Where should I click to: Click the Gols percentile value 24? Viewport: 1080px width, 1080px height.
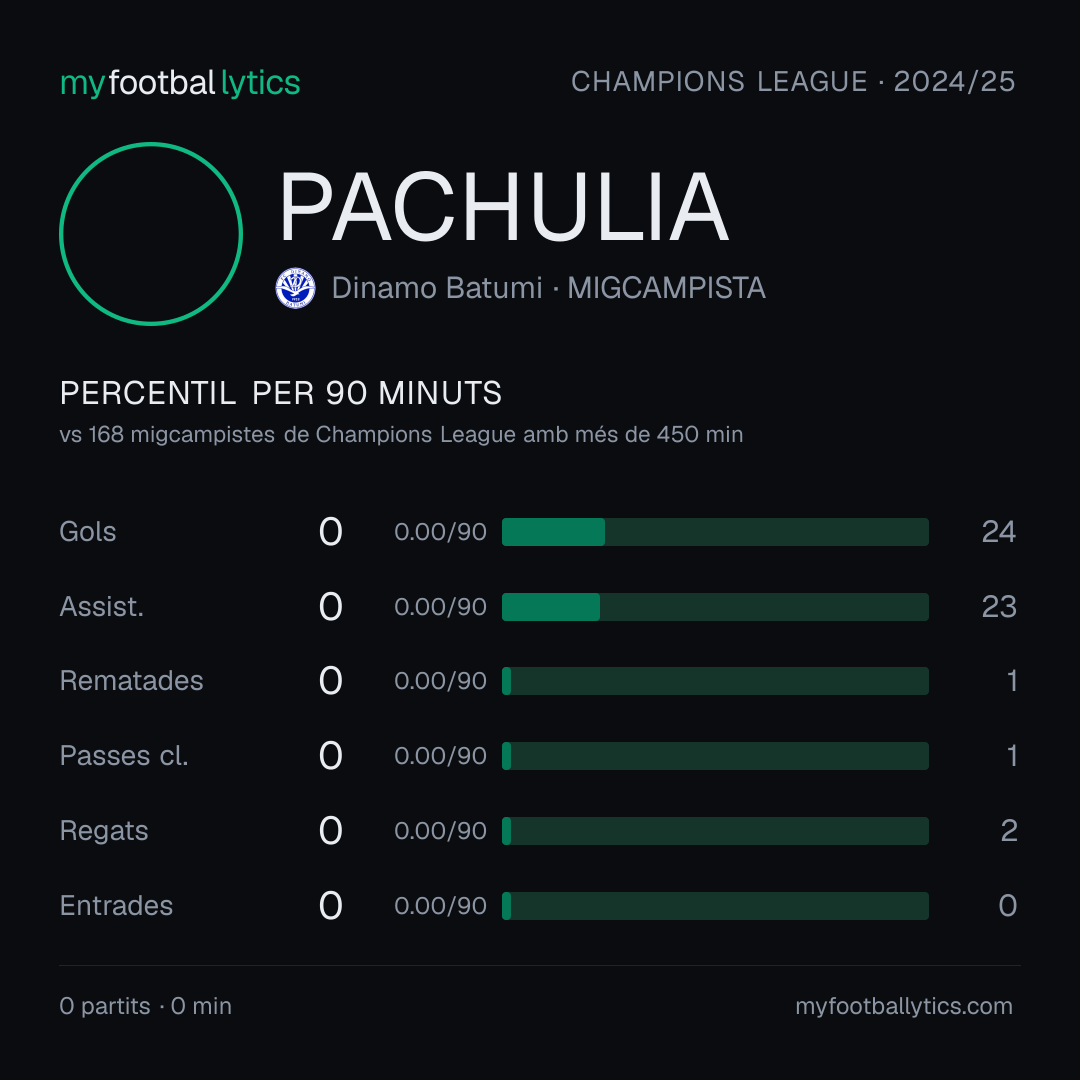(998, 532)
